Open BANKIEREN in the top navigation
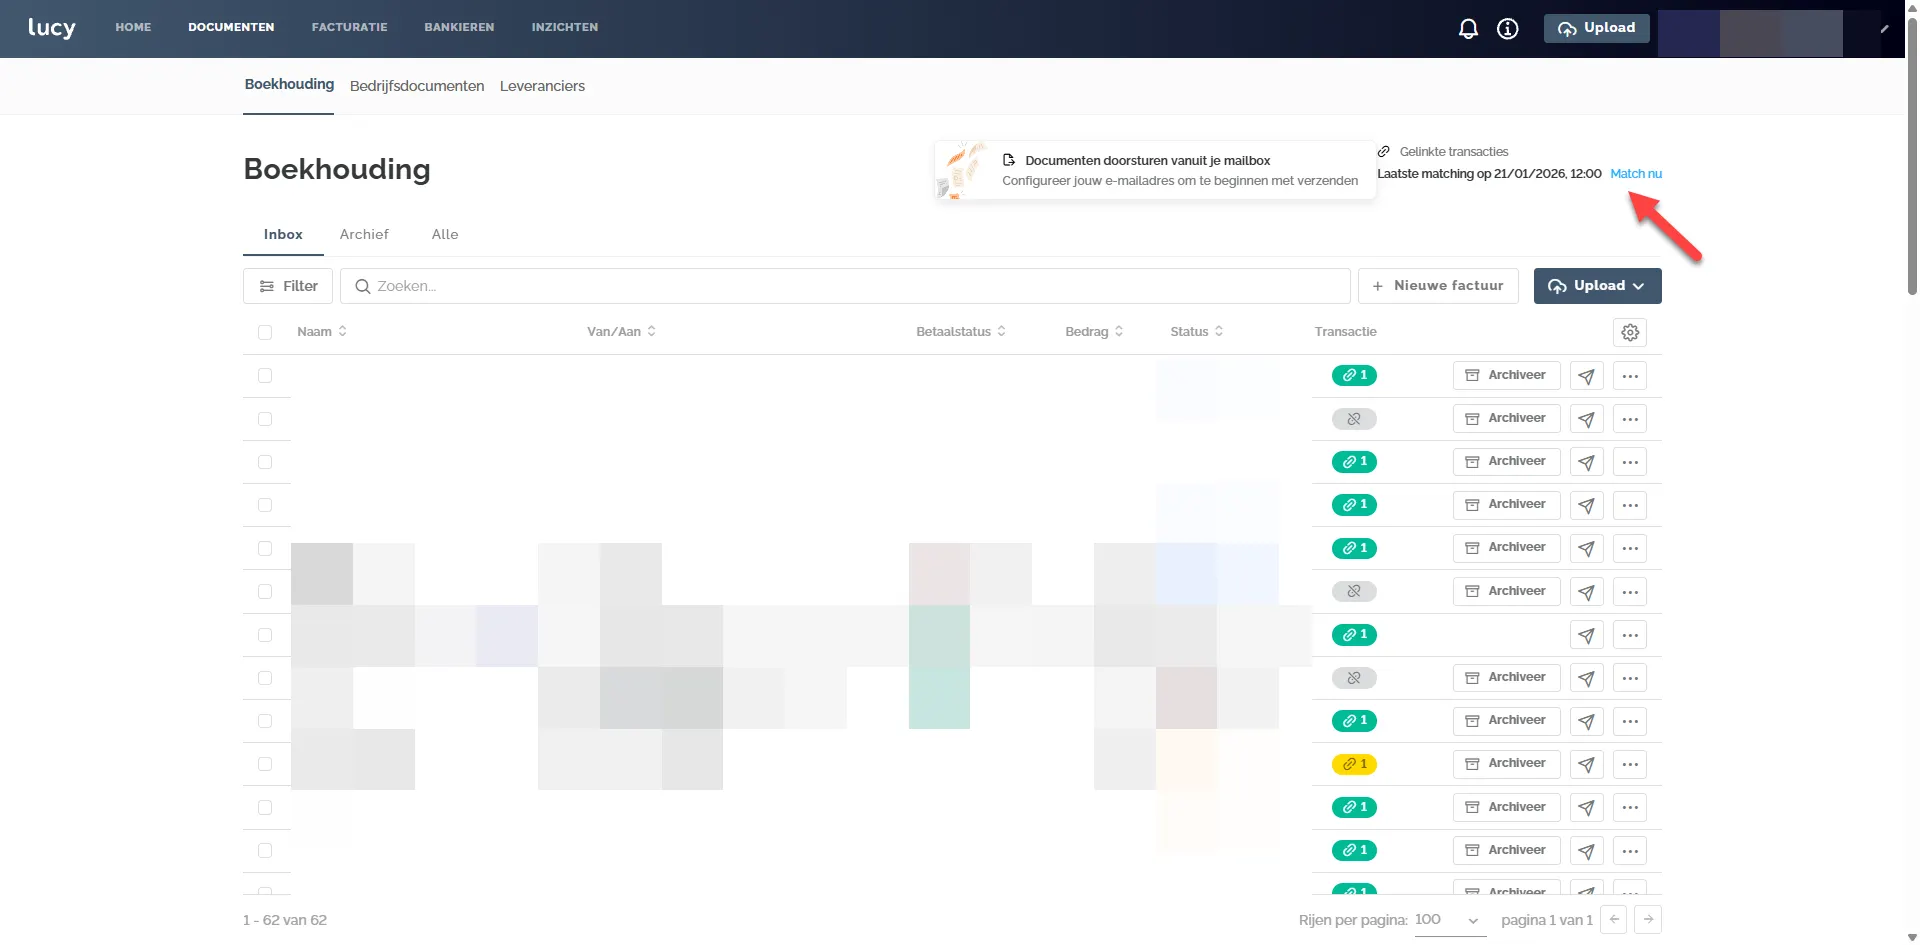The height and width of the screenshot is (945, 1920). [x=459, y=28]
